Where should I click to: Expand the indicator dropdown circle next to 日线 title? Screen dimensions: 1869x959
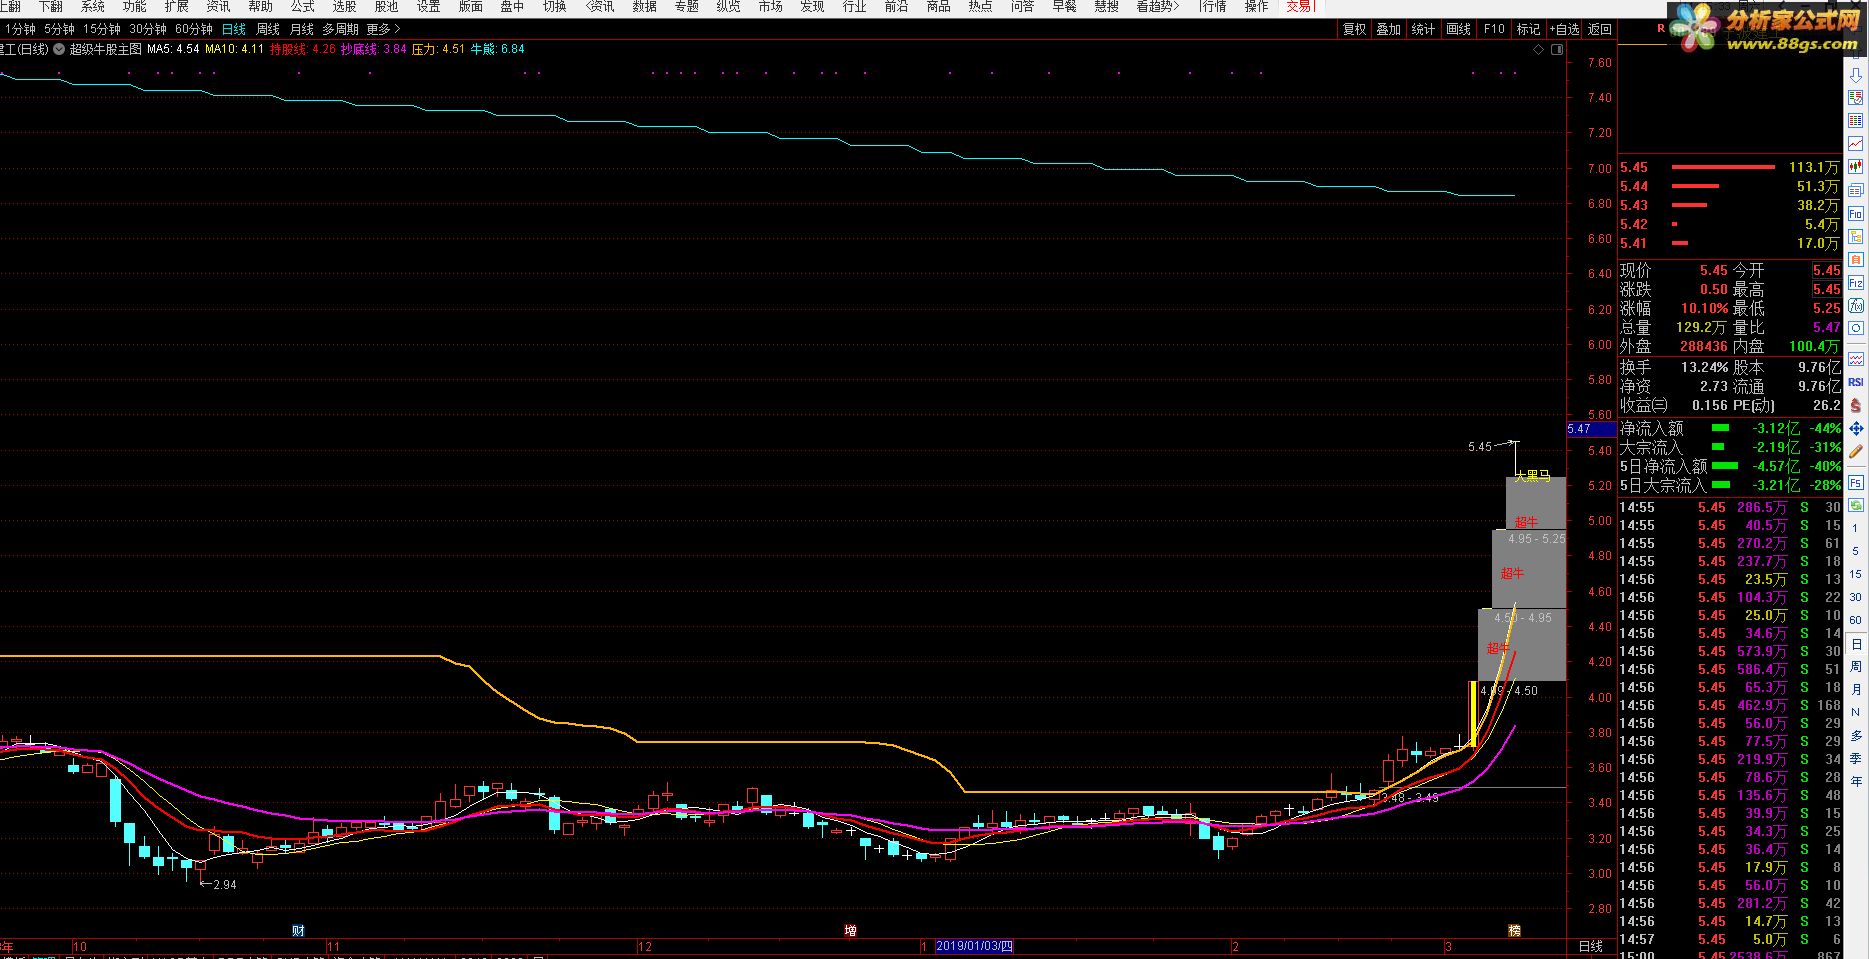tap(60, 49)
